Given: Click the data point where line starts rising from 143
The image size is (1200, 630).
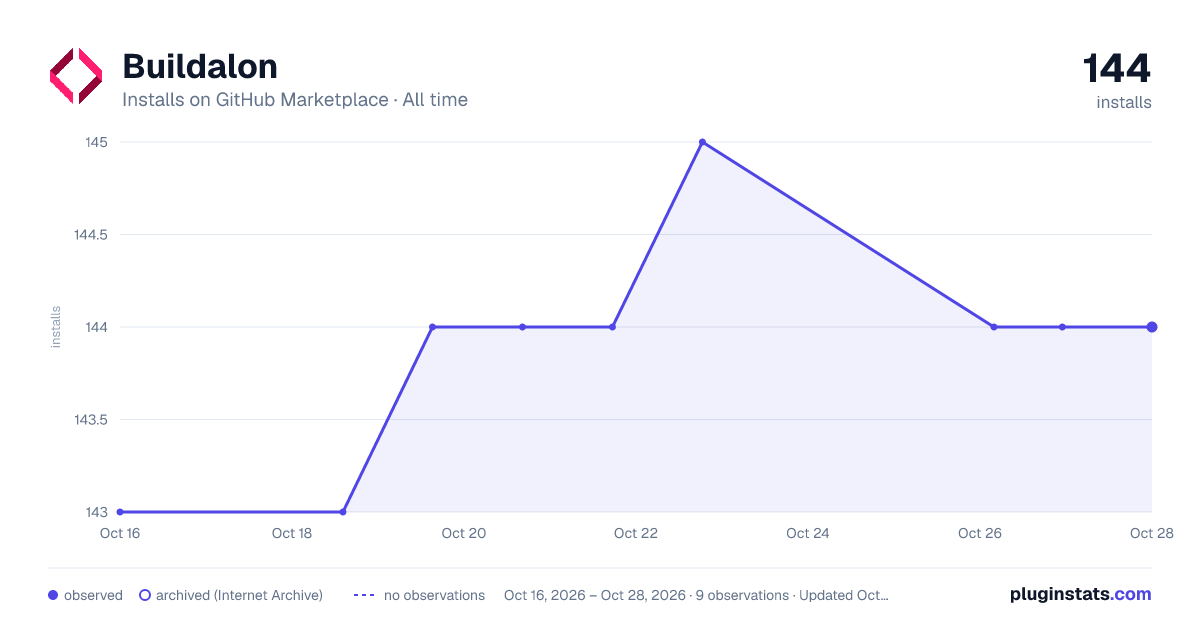Looking at the screenshot, I should [x=343, y=512].
